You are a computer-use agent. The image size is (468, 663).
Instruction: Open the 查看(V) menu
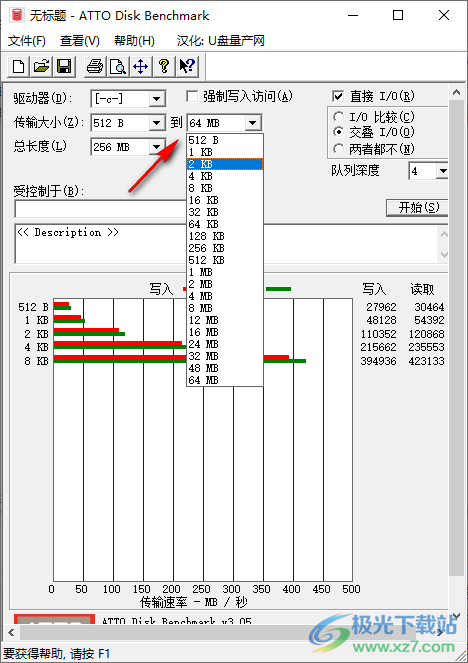tap(80, 41)
